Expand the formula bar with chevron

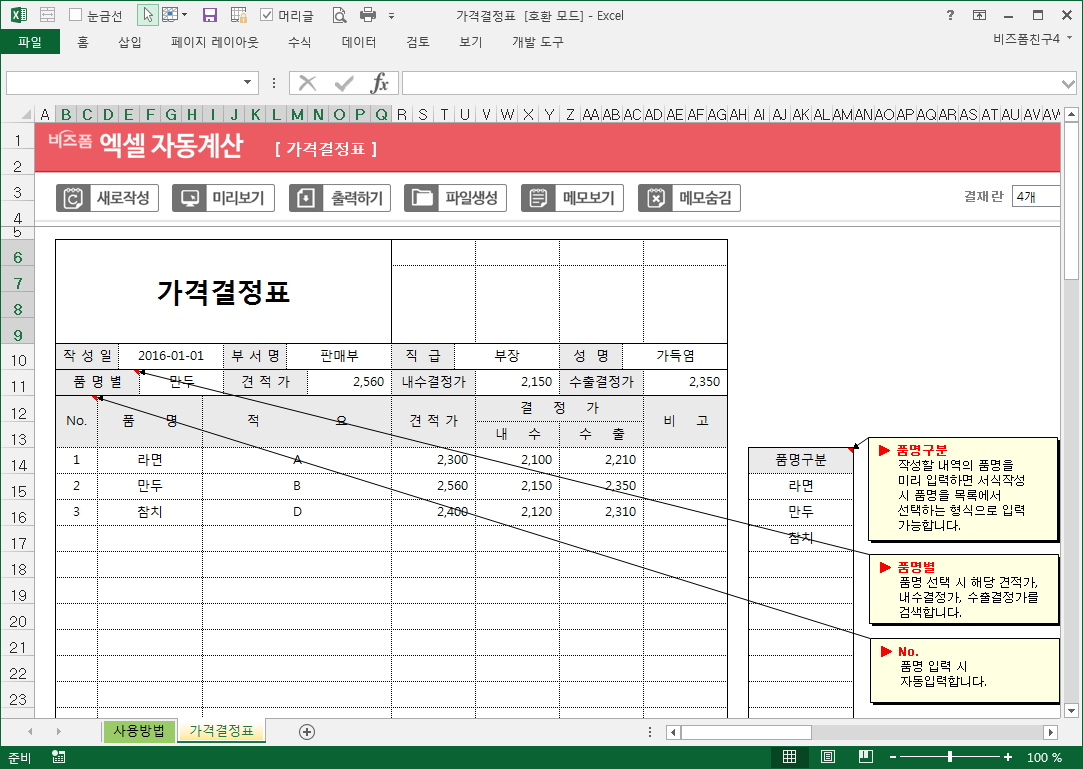(1068, 82)
